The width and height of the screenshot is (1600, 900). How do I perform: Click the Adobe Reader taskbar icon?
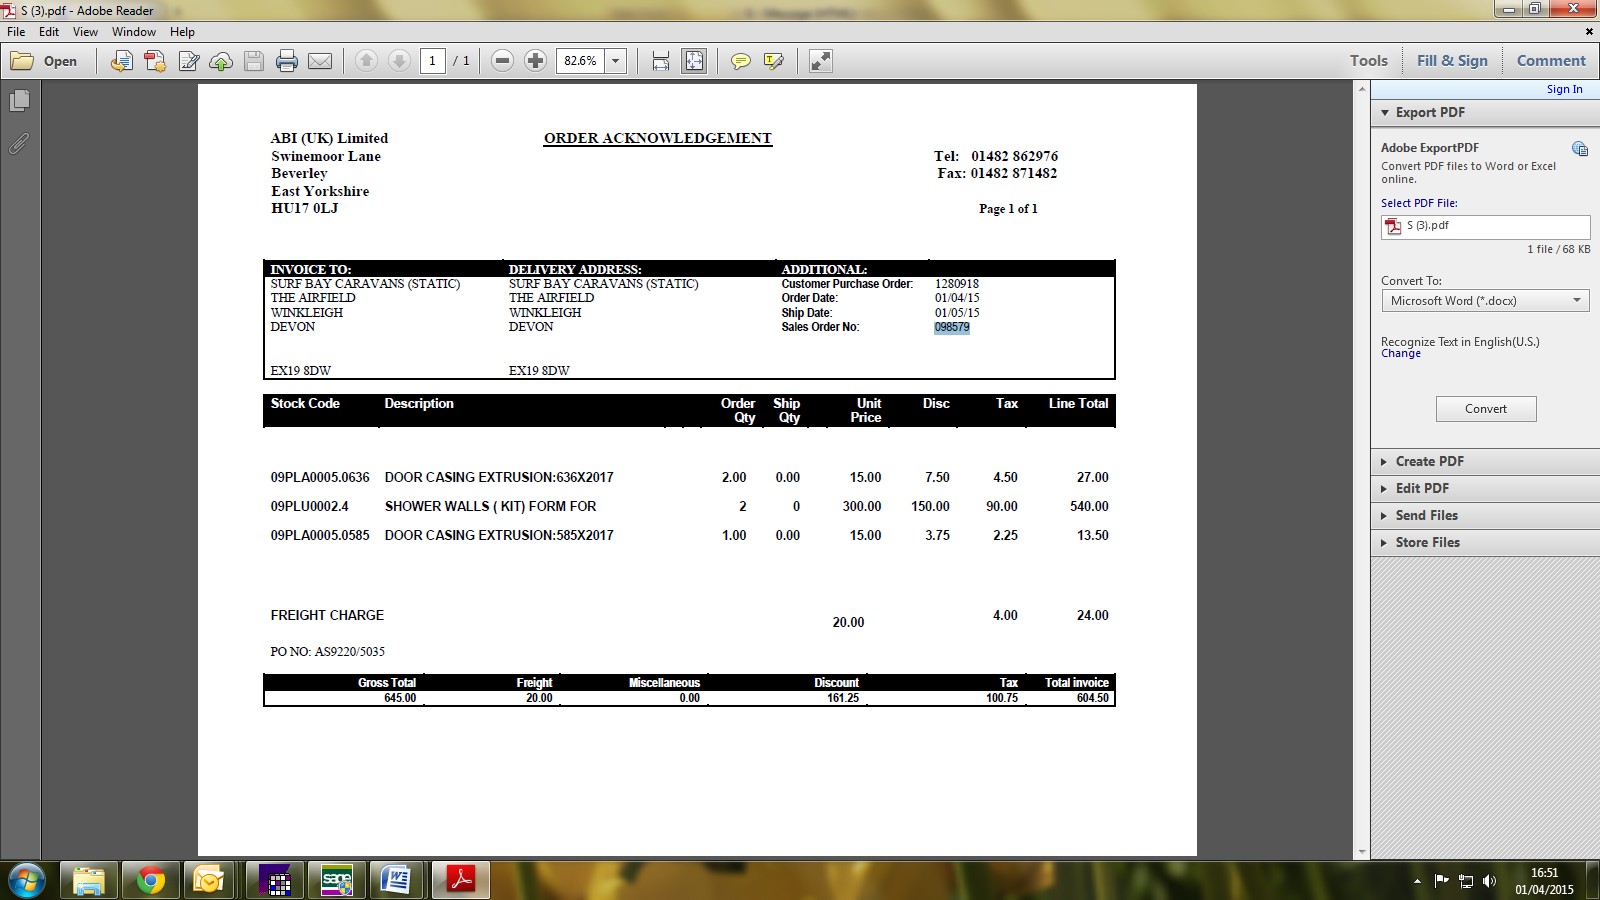[461, 881]
